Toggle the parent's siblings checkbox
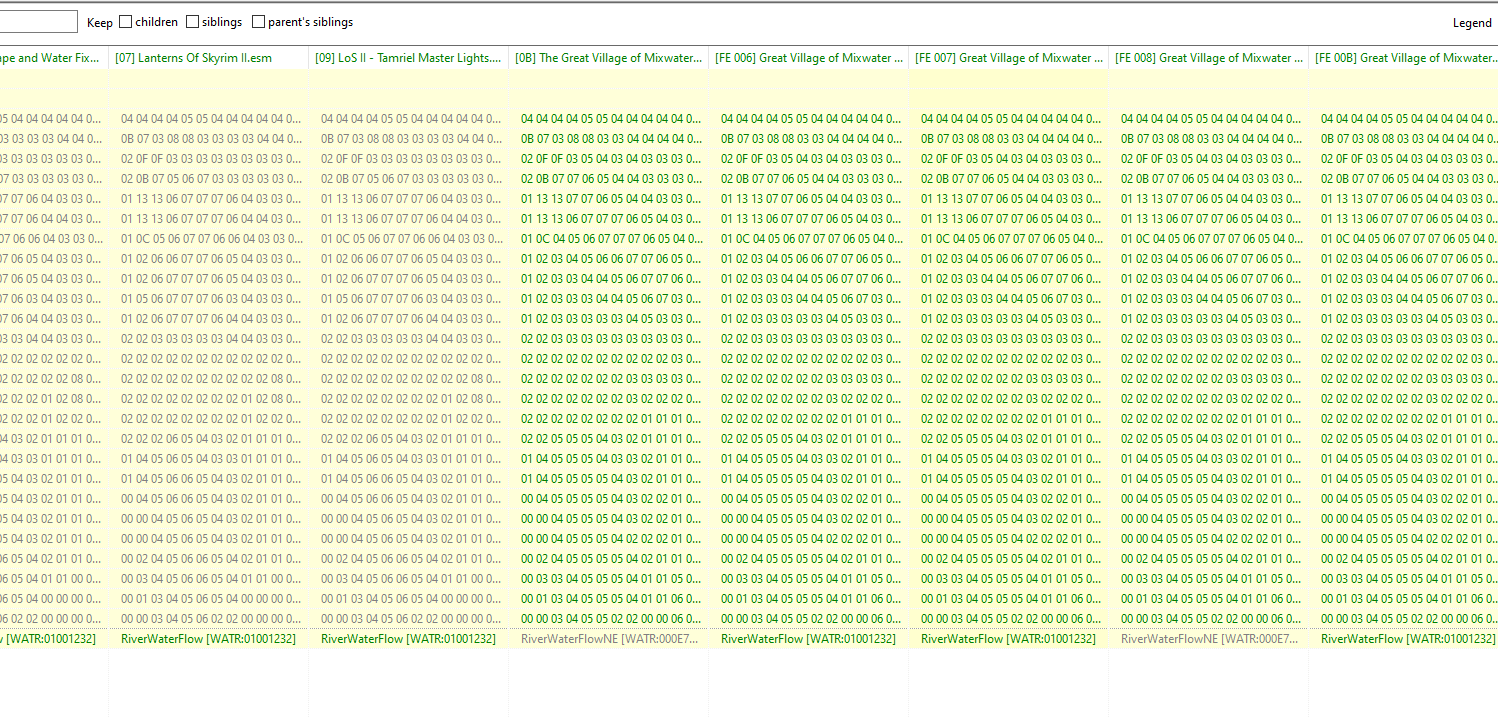 (259, 22)
